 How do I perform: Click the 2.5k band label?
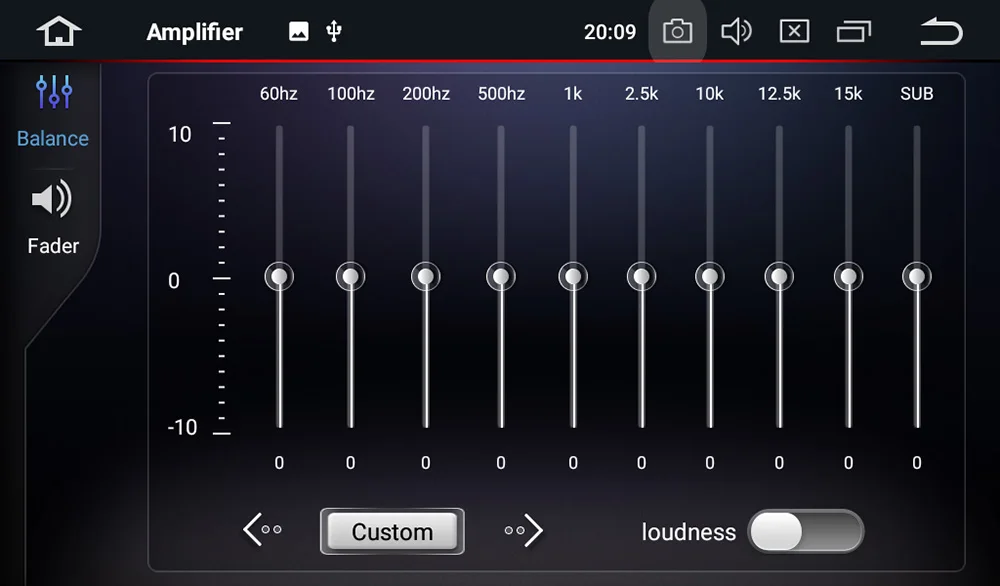[x=642, y=94]
